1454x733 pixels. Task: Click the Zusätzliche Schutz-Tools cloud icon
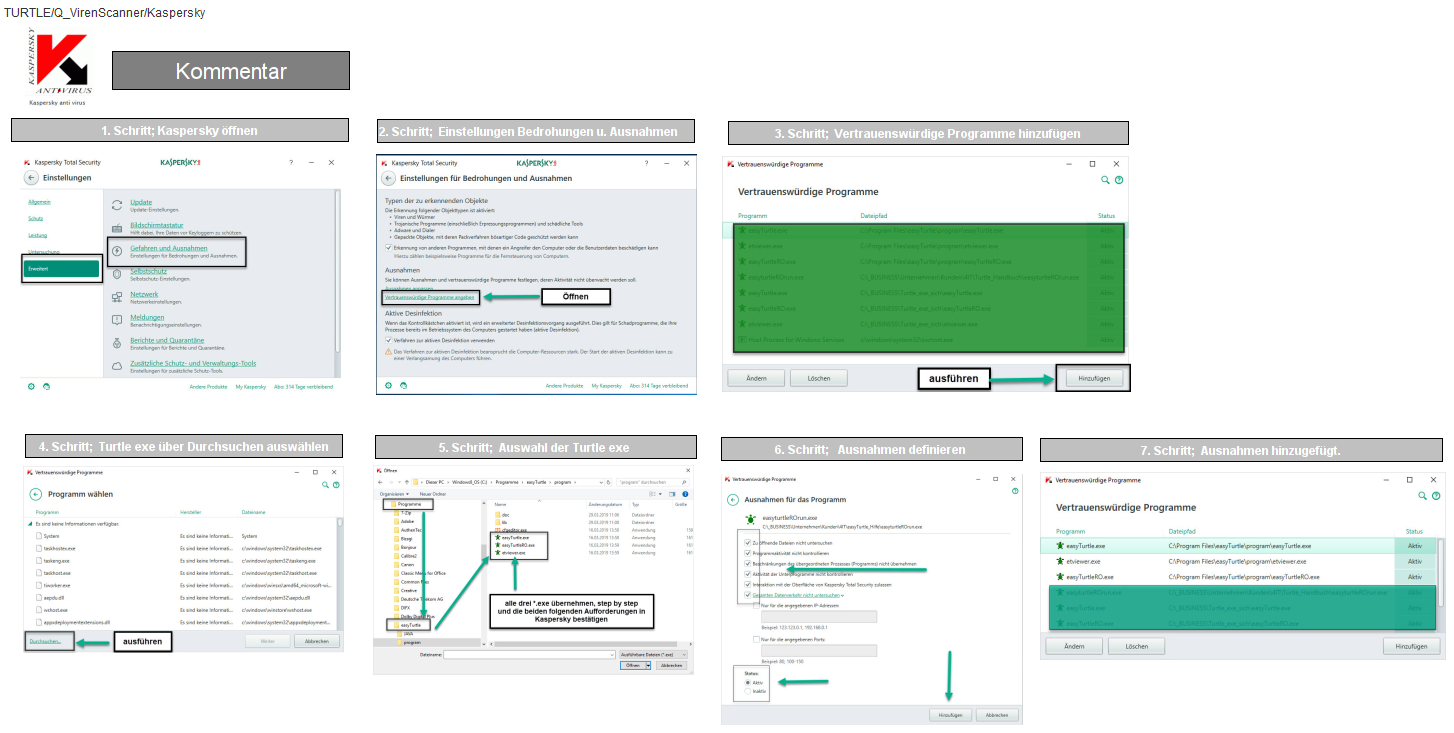tap(117, 366)
